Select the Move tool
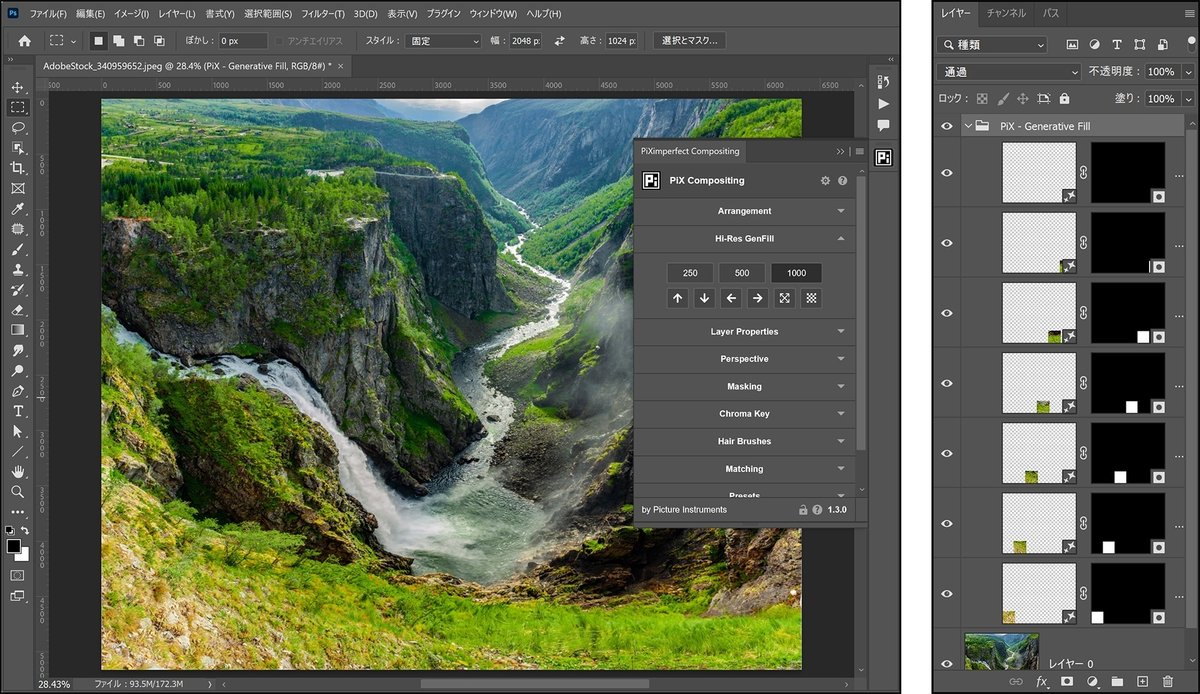Image resolution: width=1200 pixels, height=694 pixels. (x=18, y=88)
